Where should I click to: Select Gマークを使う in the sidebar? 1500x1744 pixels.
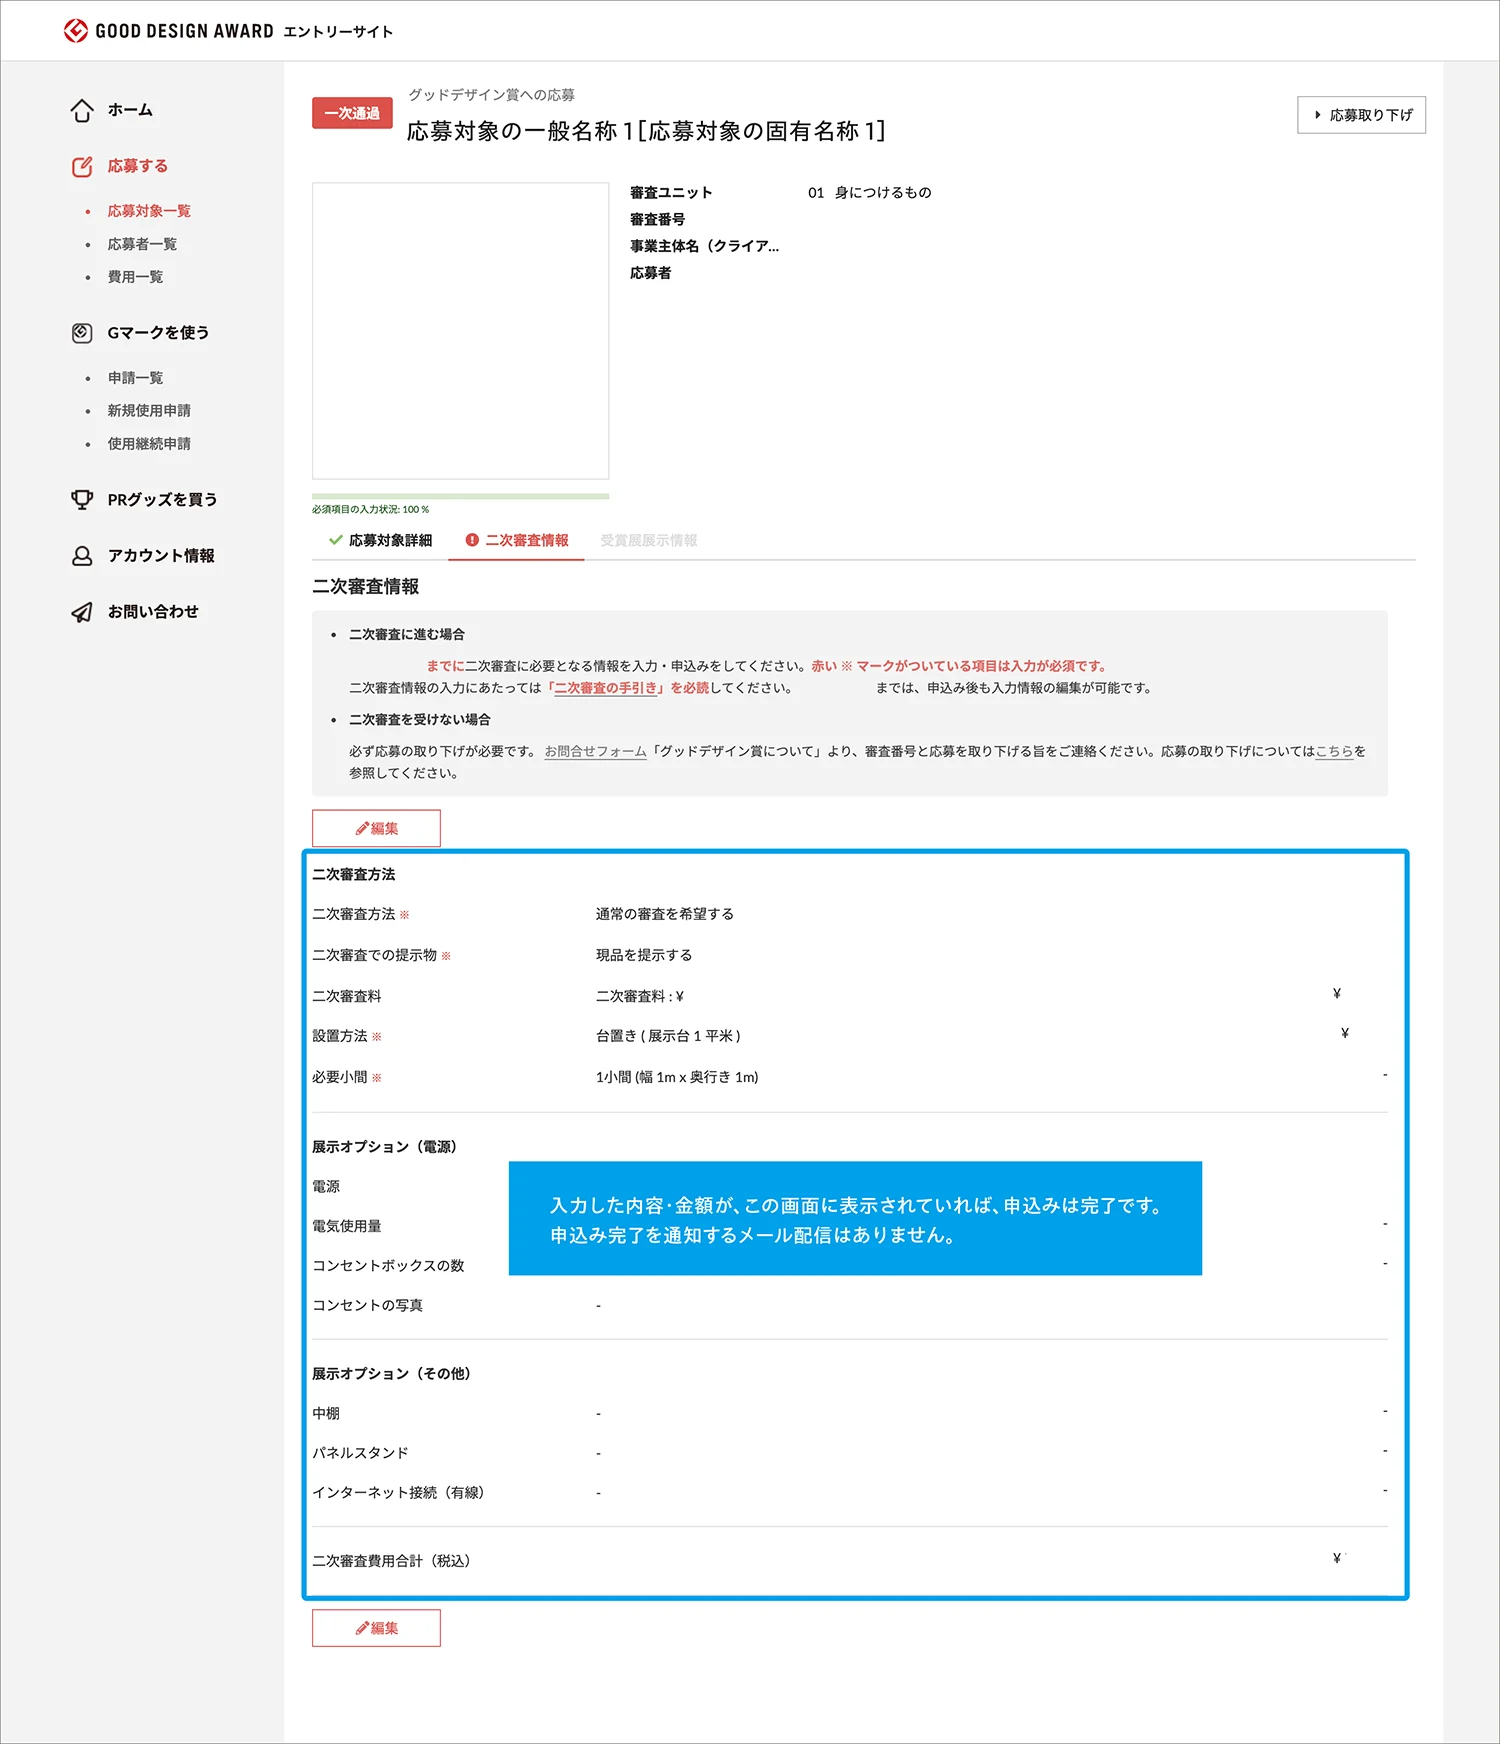[158, 332]
